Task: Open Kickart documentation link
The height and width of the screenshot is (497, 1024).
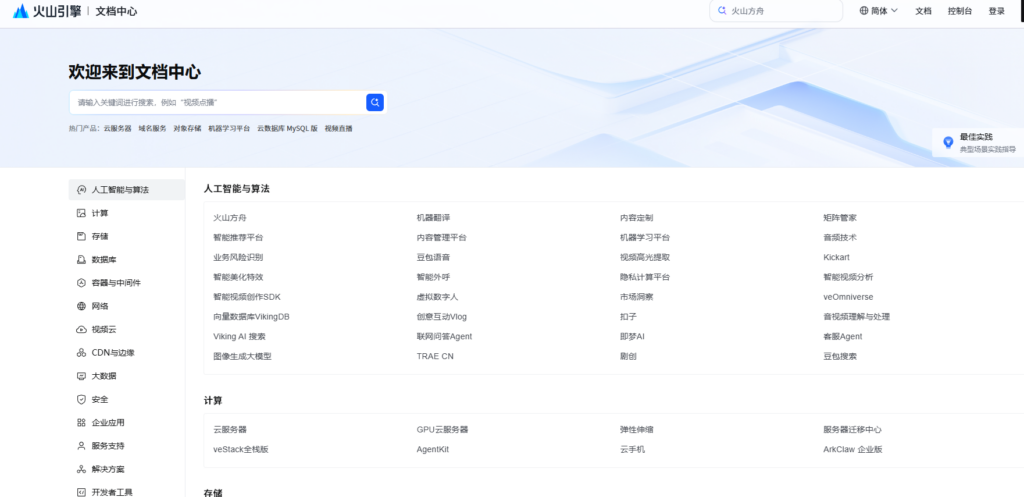Action: 837,257
